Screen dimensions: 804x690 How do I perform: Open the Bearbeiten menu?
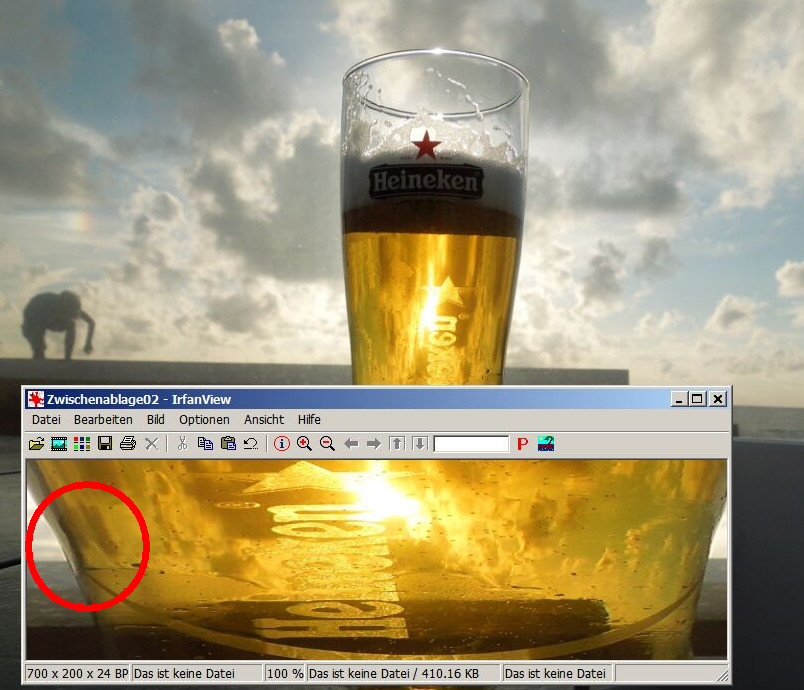(103, 420)
